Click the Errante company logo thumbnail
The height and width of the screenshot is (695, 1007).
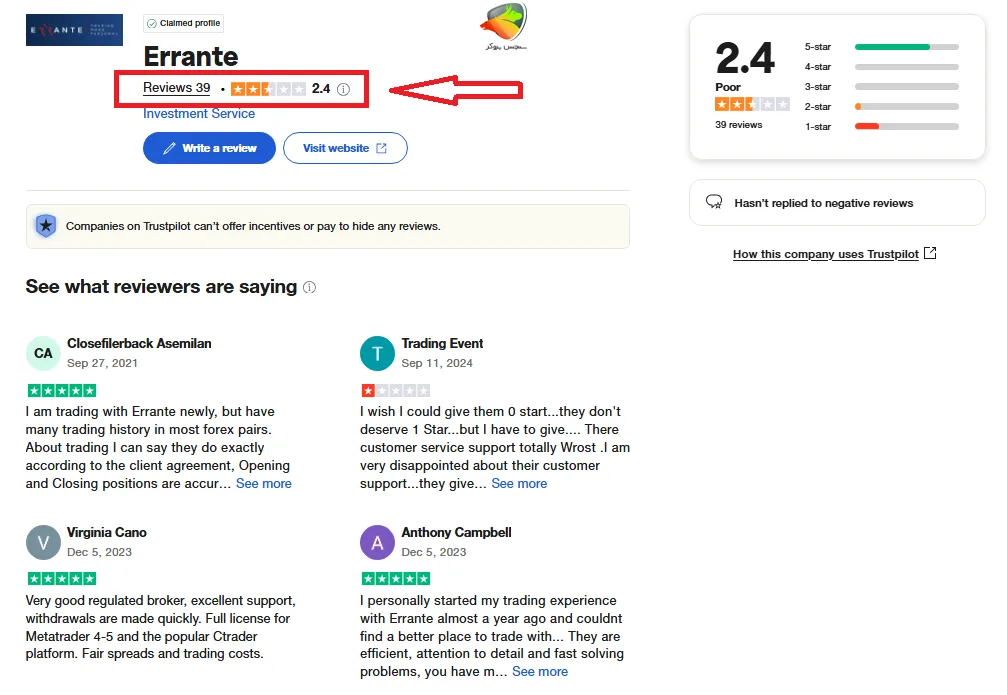(74, 30)
